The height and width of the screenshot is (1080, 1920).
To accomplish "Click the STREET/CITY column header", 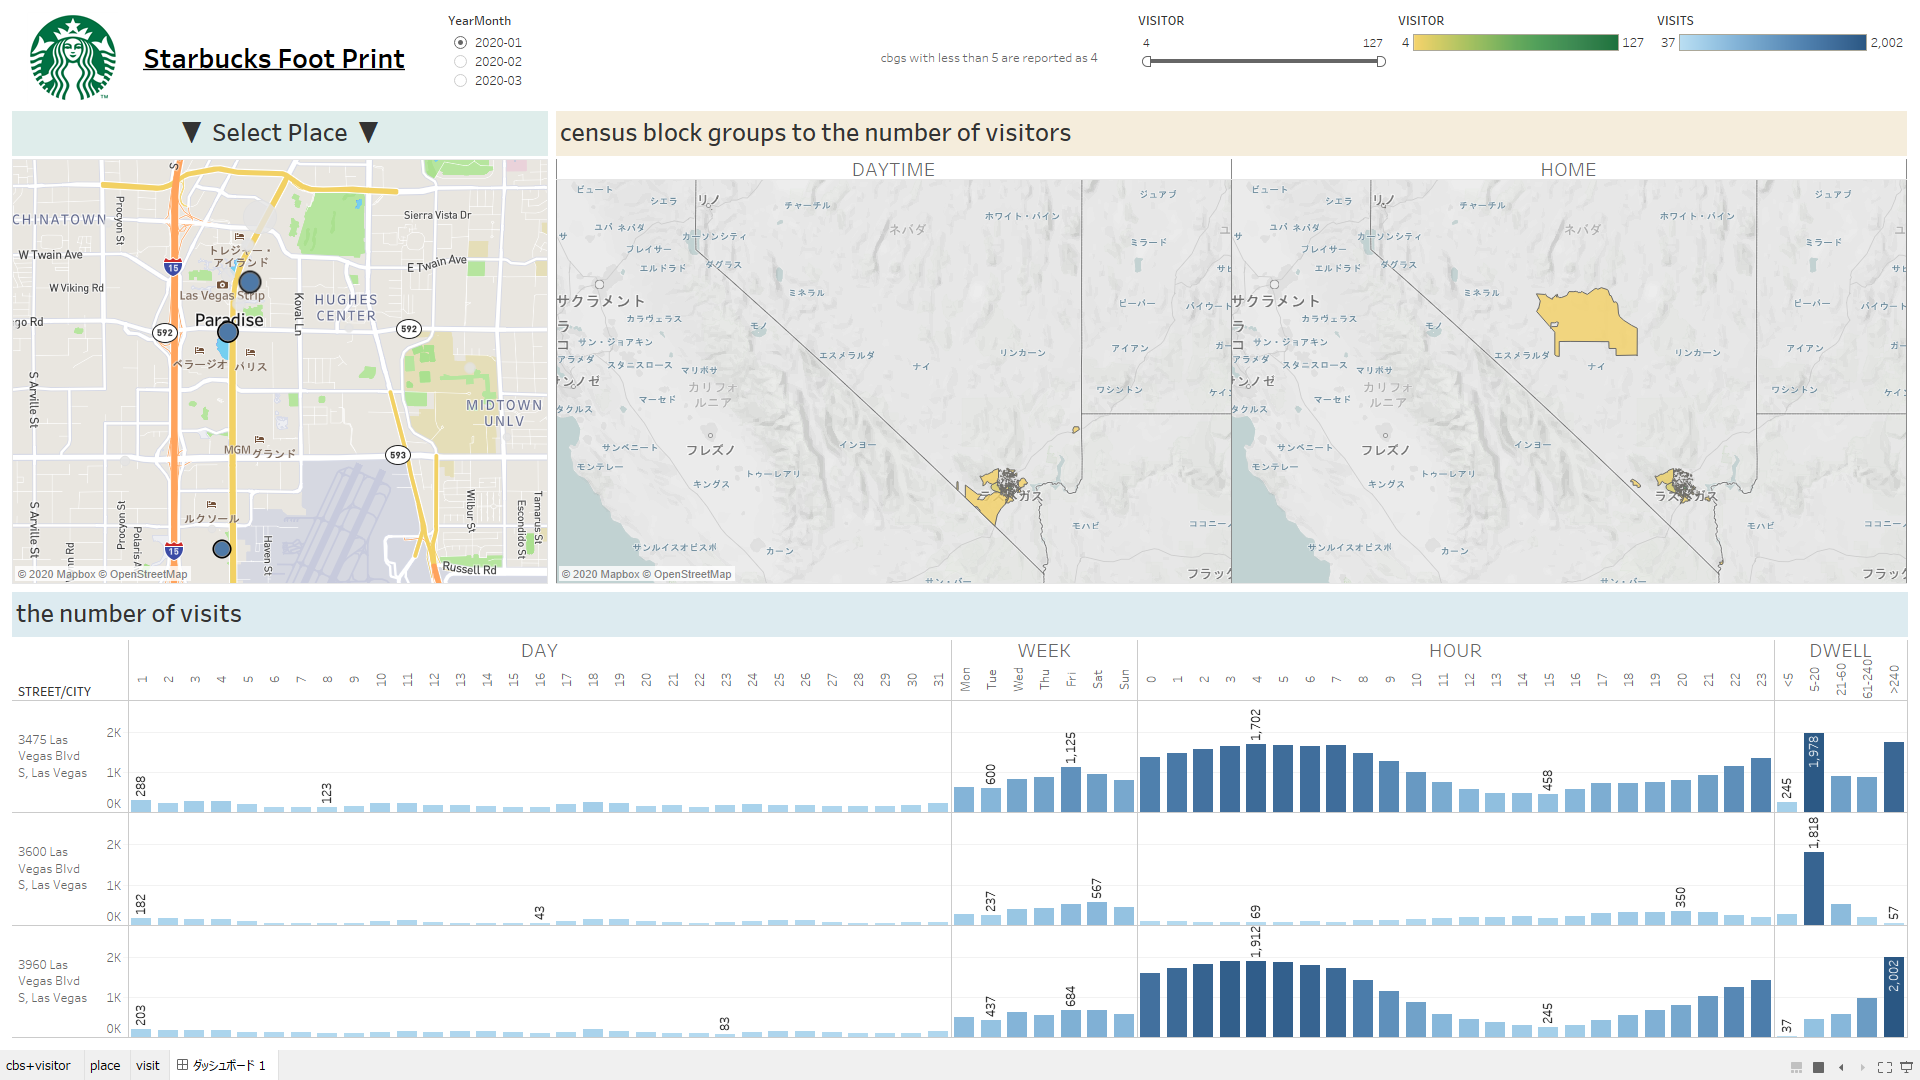I will 54,691.
